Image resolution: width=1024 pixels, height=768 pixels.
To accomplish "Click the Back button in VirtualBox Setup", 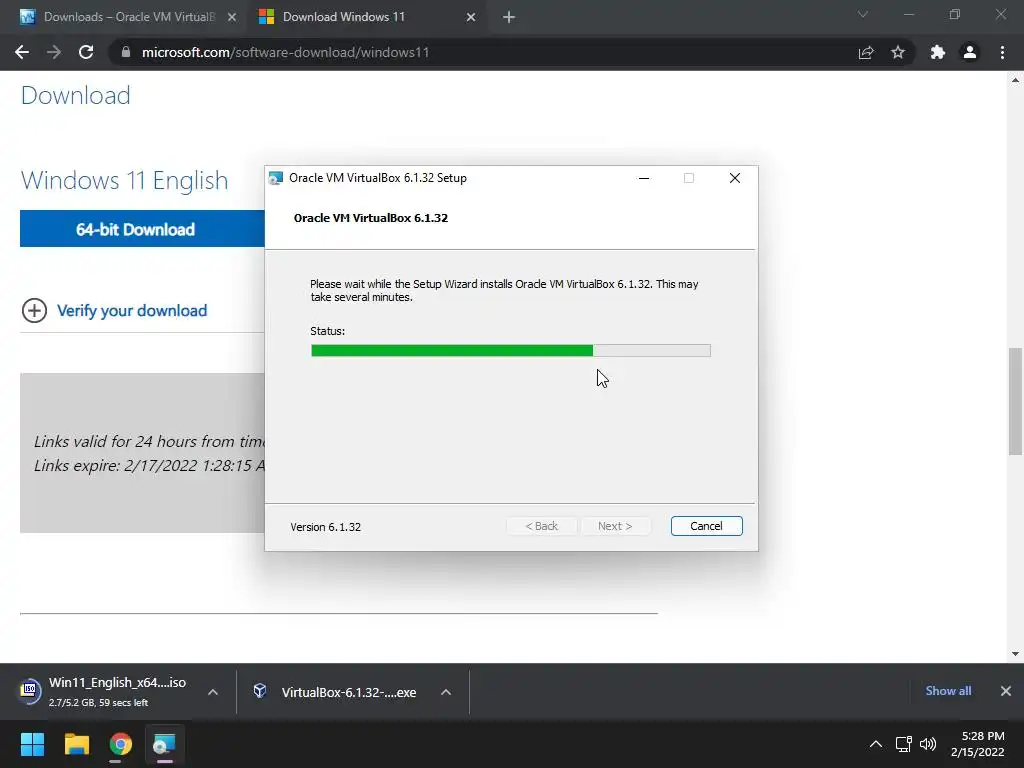I will pos(541,526).
